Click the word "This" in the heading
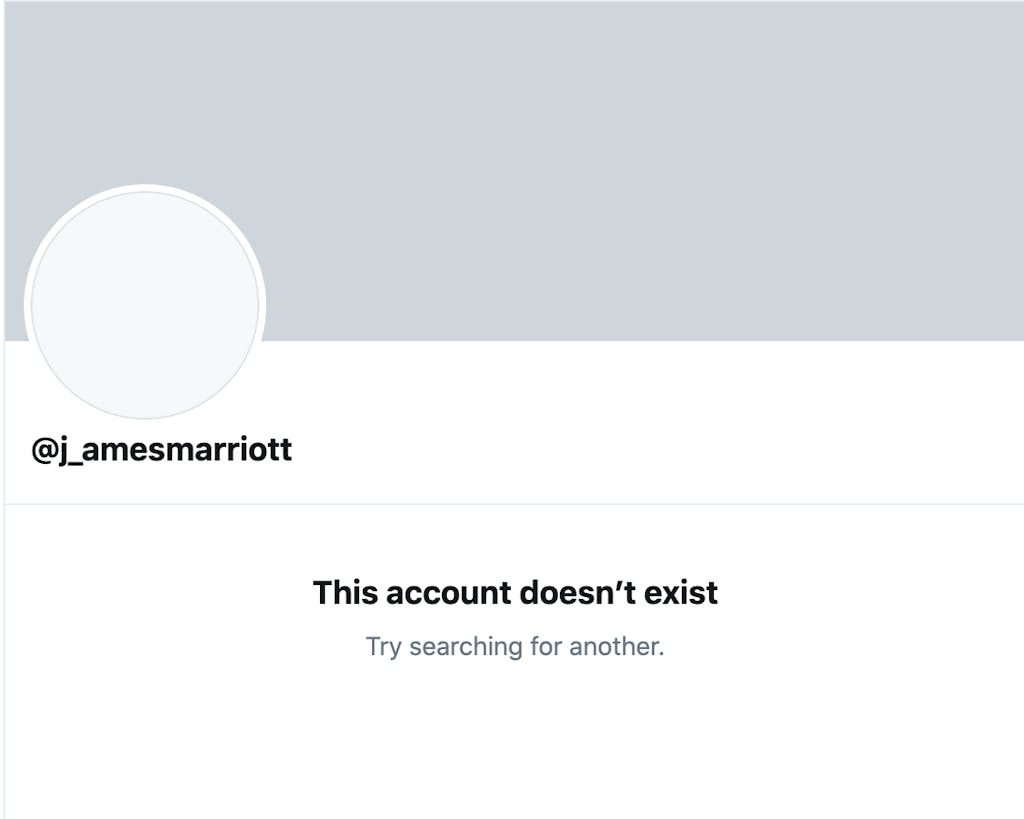This screenshot has width=1024, height=819. tap(346, 592)
